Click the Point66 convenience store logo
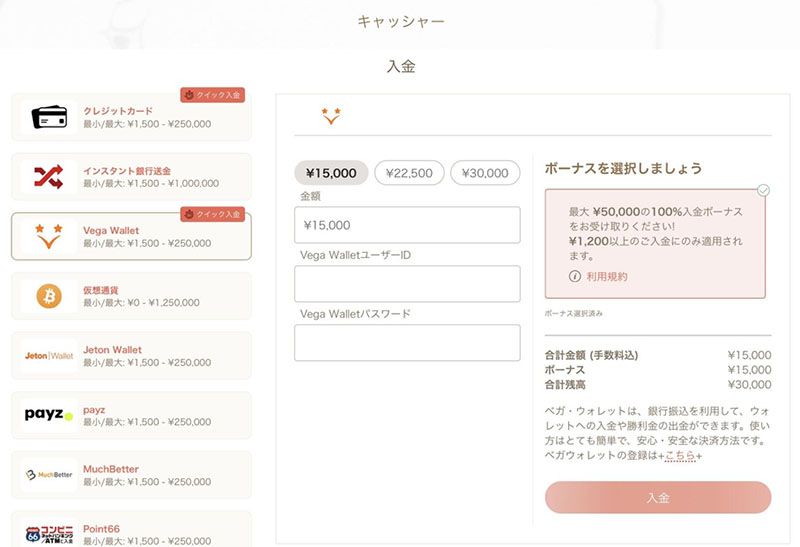Image resolution: width=800 pixels, height=547 pixels. pos(49,534)
